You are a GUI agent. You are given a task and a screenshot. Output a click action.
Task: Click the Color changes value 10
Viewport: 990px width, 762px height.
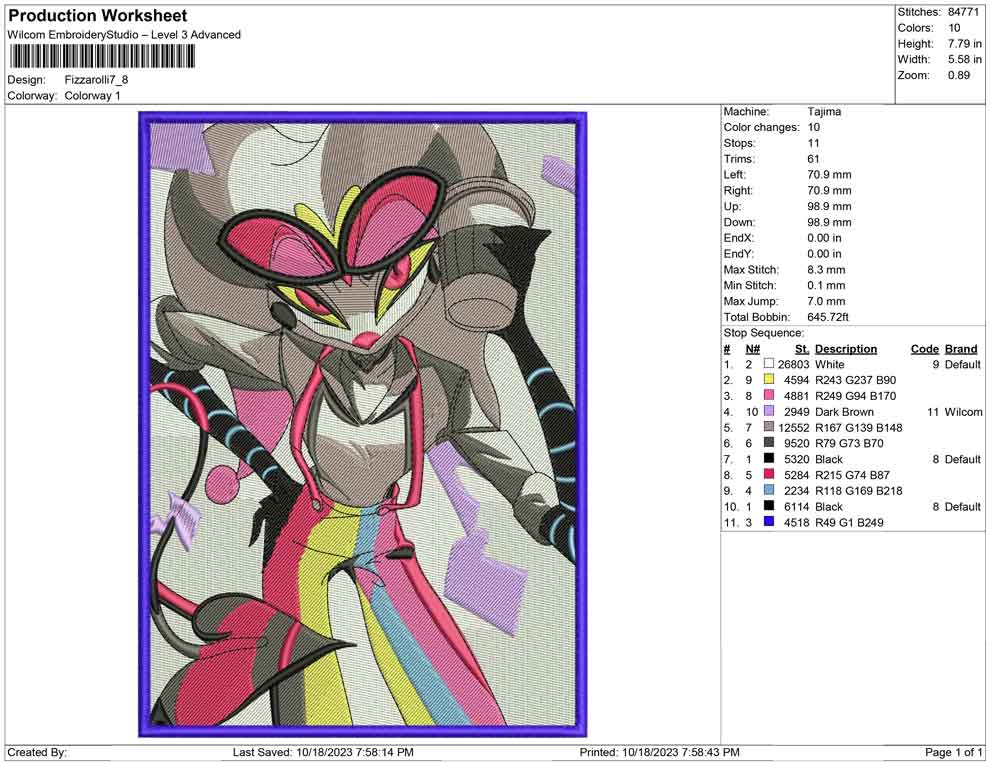point(813,127)
